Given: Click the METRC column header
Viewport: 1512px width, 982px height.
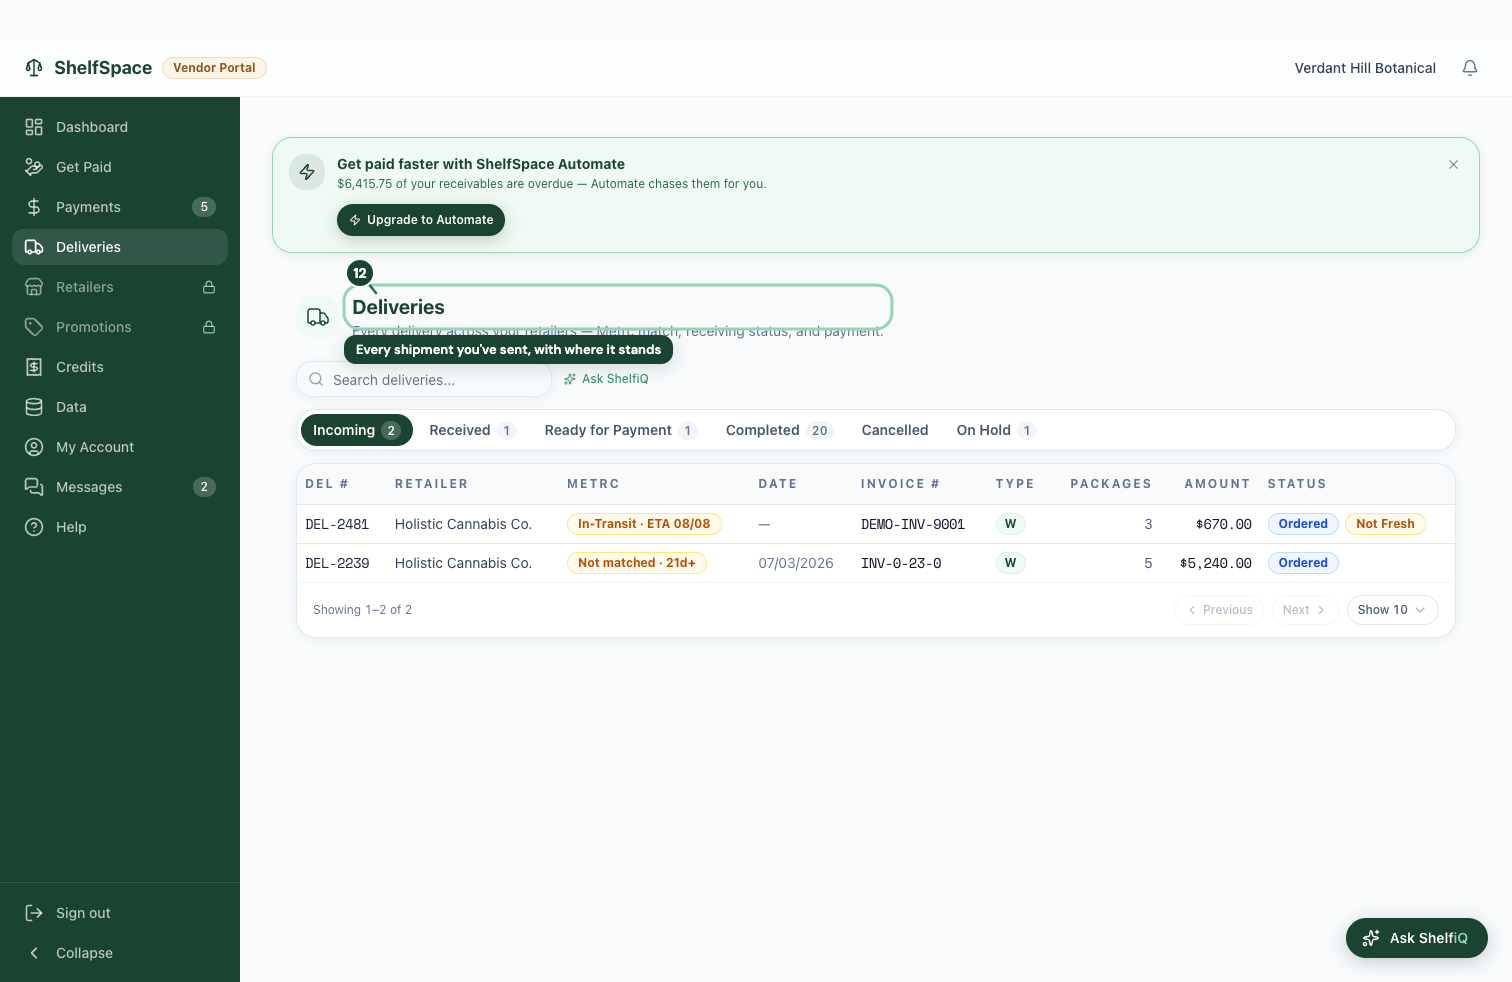Looking at the screenshot, I should coord(593,484).
